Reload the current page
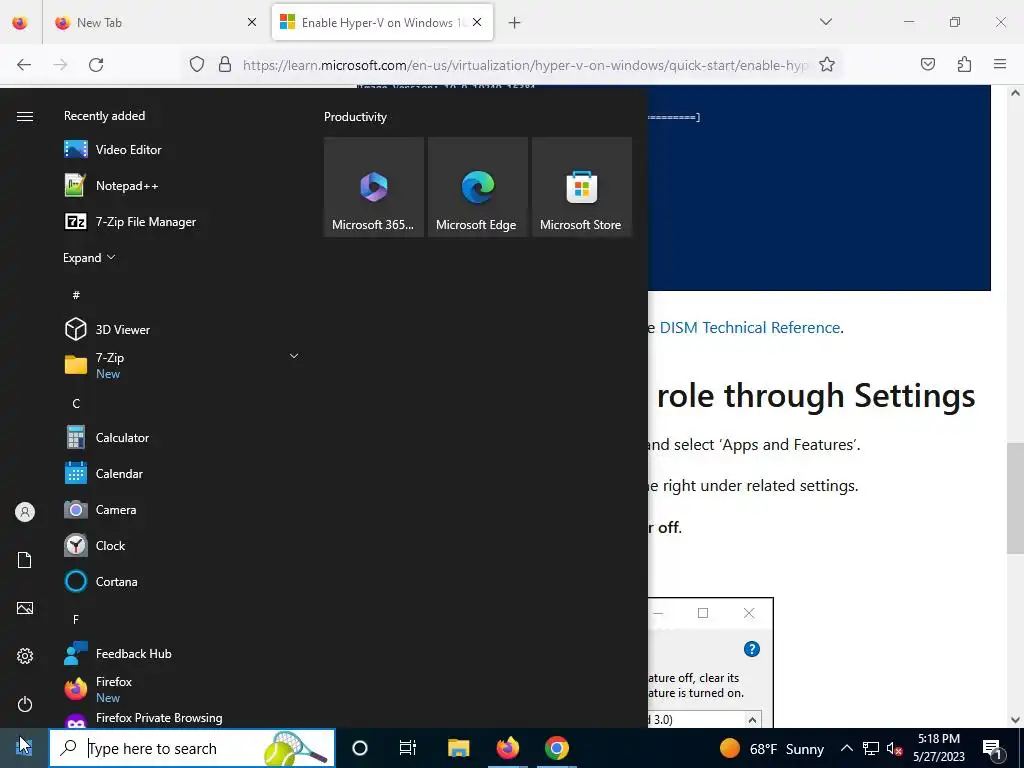The width and height of the screenshot is (1024, 768). (x=96, y=64)
